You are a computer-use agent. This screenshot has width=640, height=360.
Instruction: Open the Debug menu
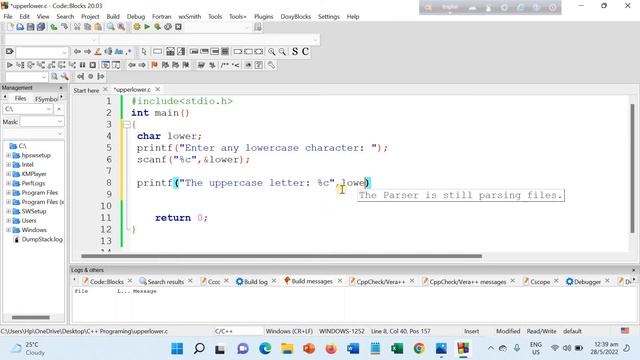136,17
